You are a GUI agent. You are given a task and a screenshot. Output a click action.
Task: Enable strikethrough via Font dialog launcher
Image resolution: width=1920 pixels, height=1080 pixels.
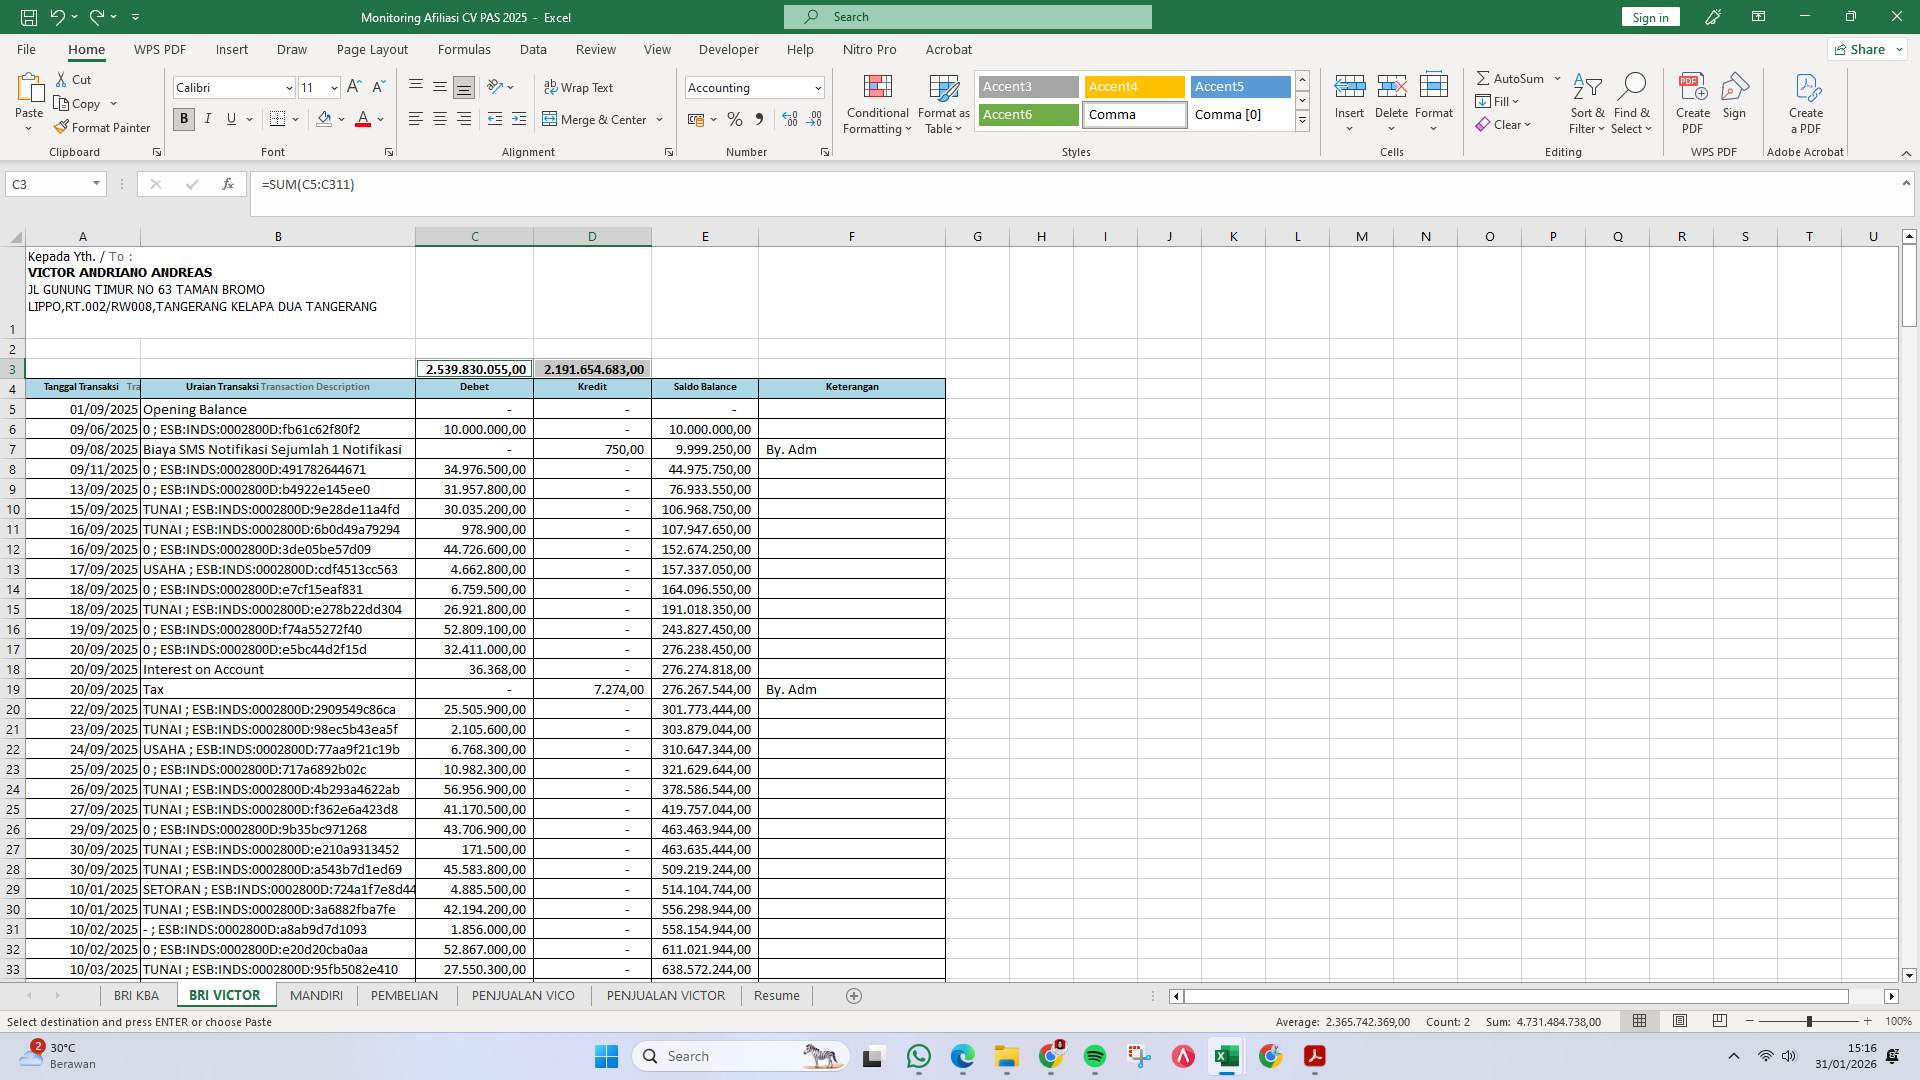point(389,151)
